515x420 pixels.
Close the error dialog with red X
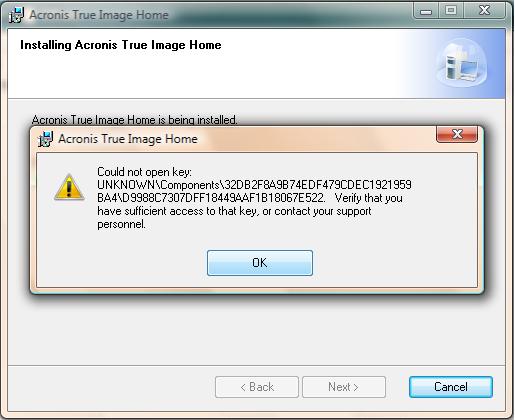(457, 134)
